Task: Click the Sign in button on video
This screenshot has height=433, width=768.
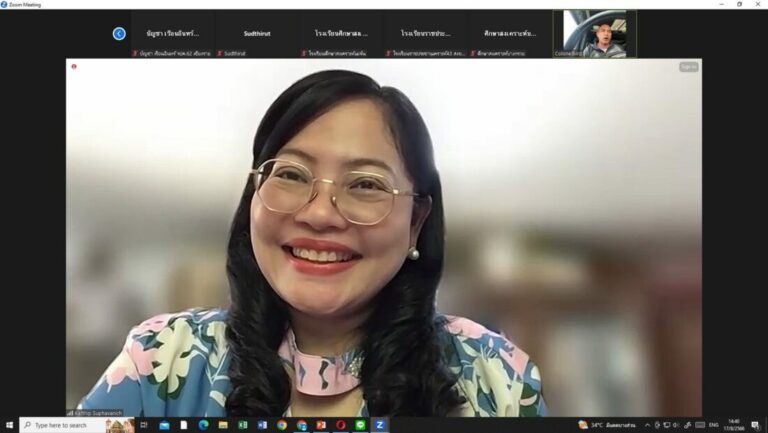Action: [689, 67]
